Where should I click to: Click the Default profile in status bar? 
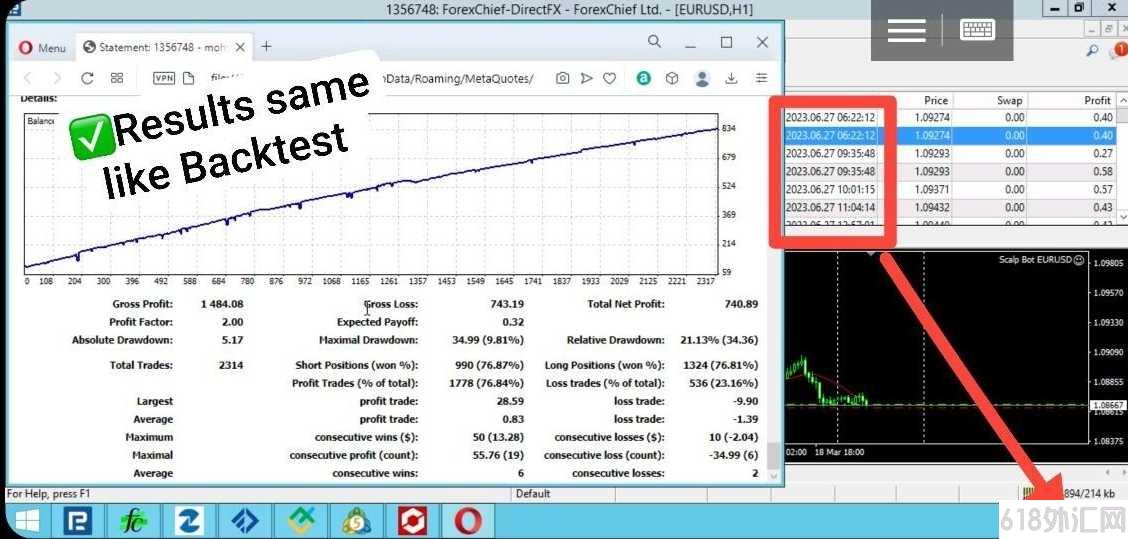[x=533, y=494]
